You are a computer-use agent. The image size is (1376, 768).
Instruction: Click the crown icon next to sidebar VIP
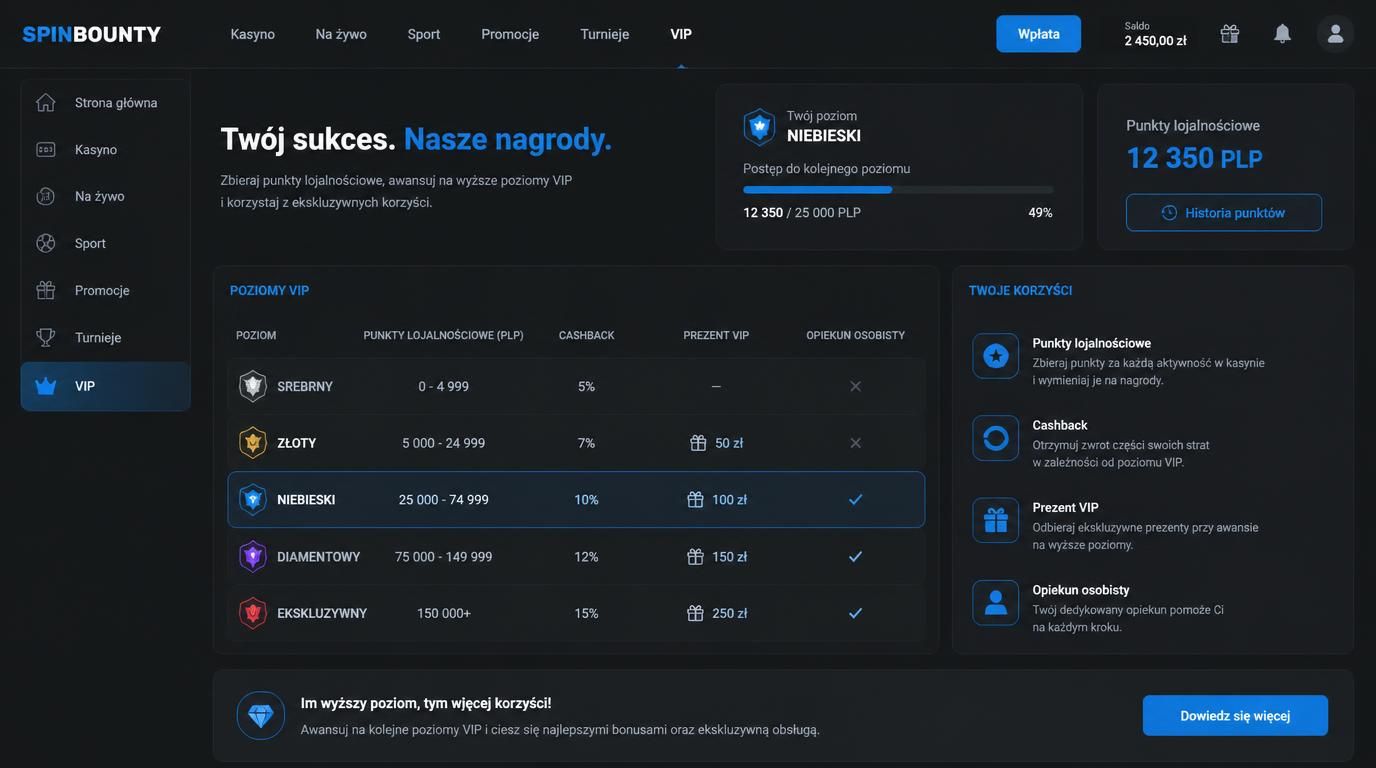point(46,386)
